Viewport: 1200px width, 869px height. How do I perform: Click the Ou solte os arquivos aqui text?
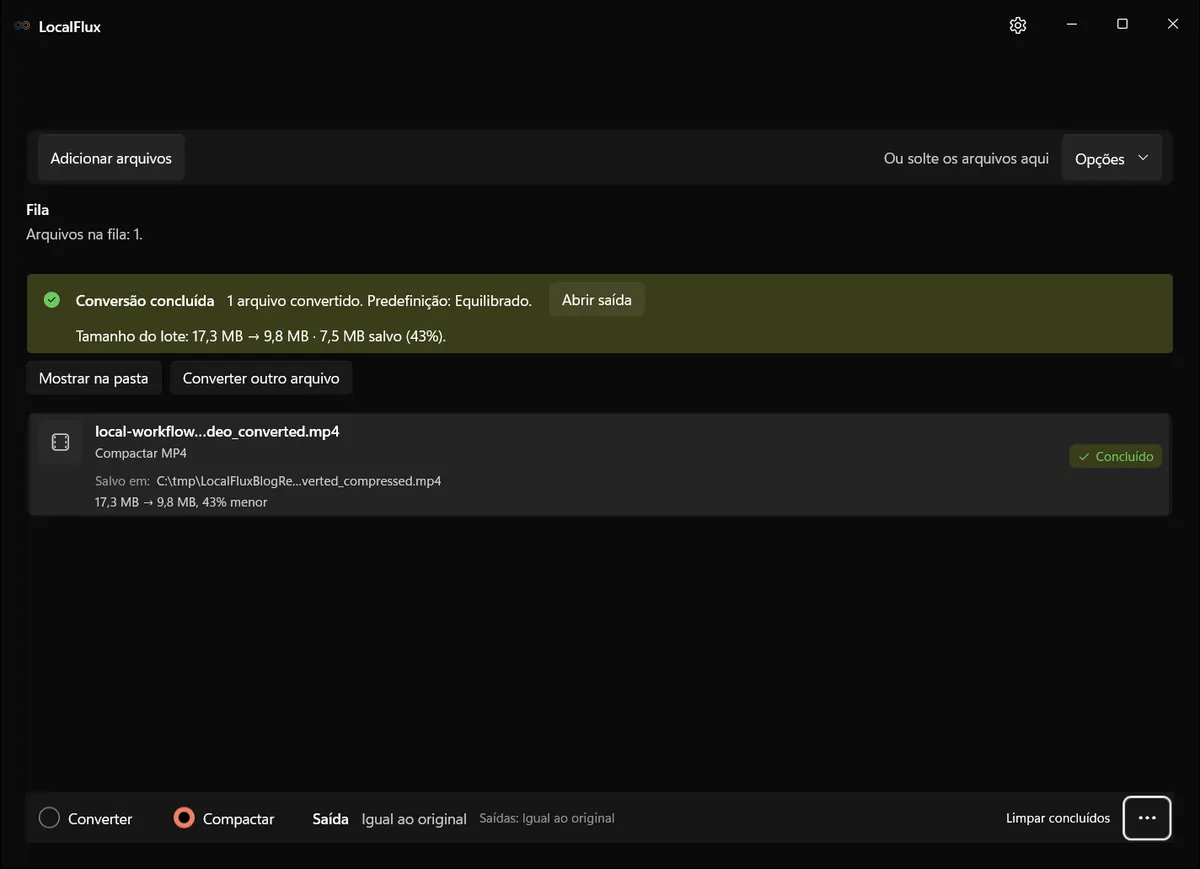coord(966,159)
